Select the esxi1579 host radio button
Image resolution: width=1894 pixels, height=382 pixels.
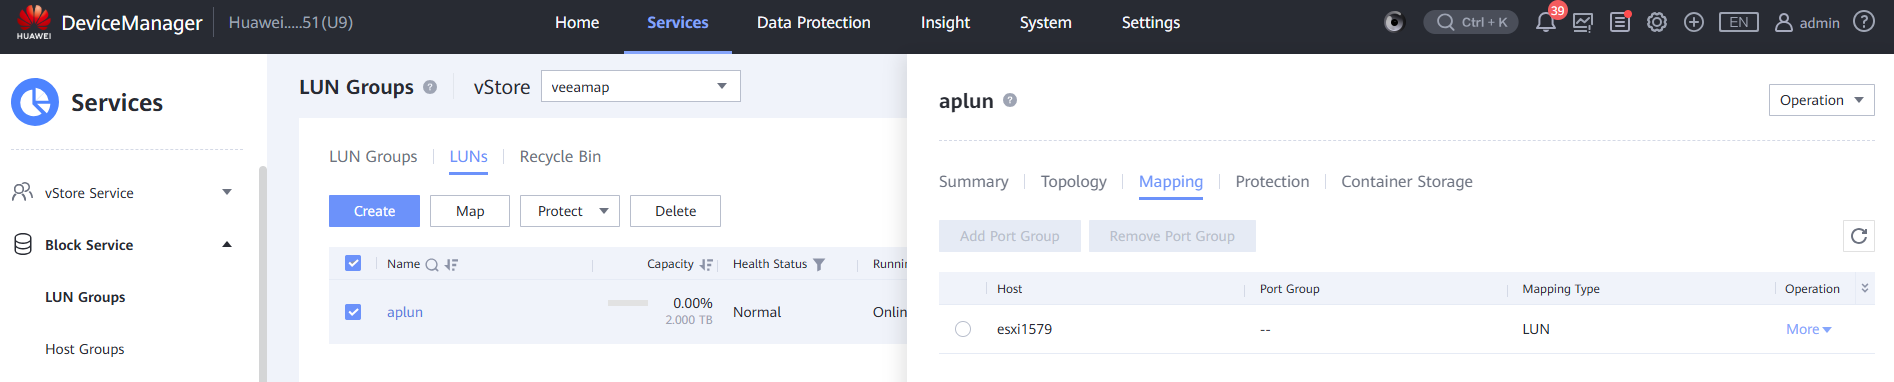click(963, 329)
